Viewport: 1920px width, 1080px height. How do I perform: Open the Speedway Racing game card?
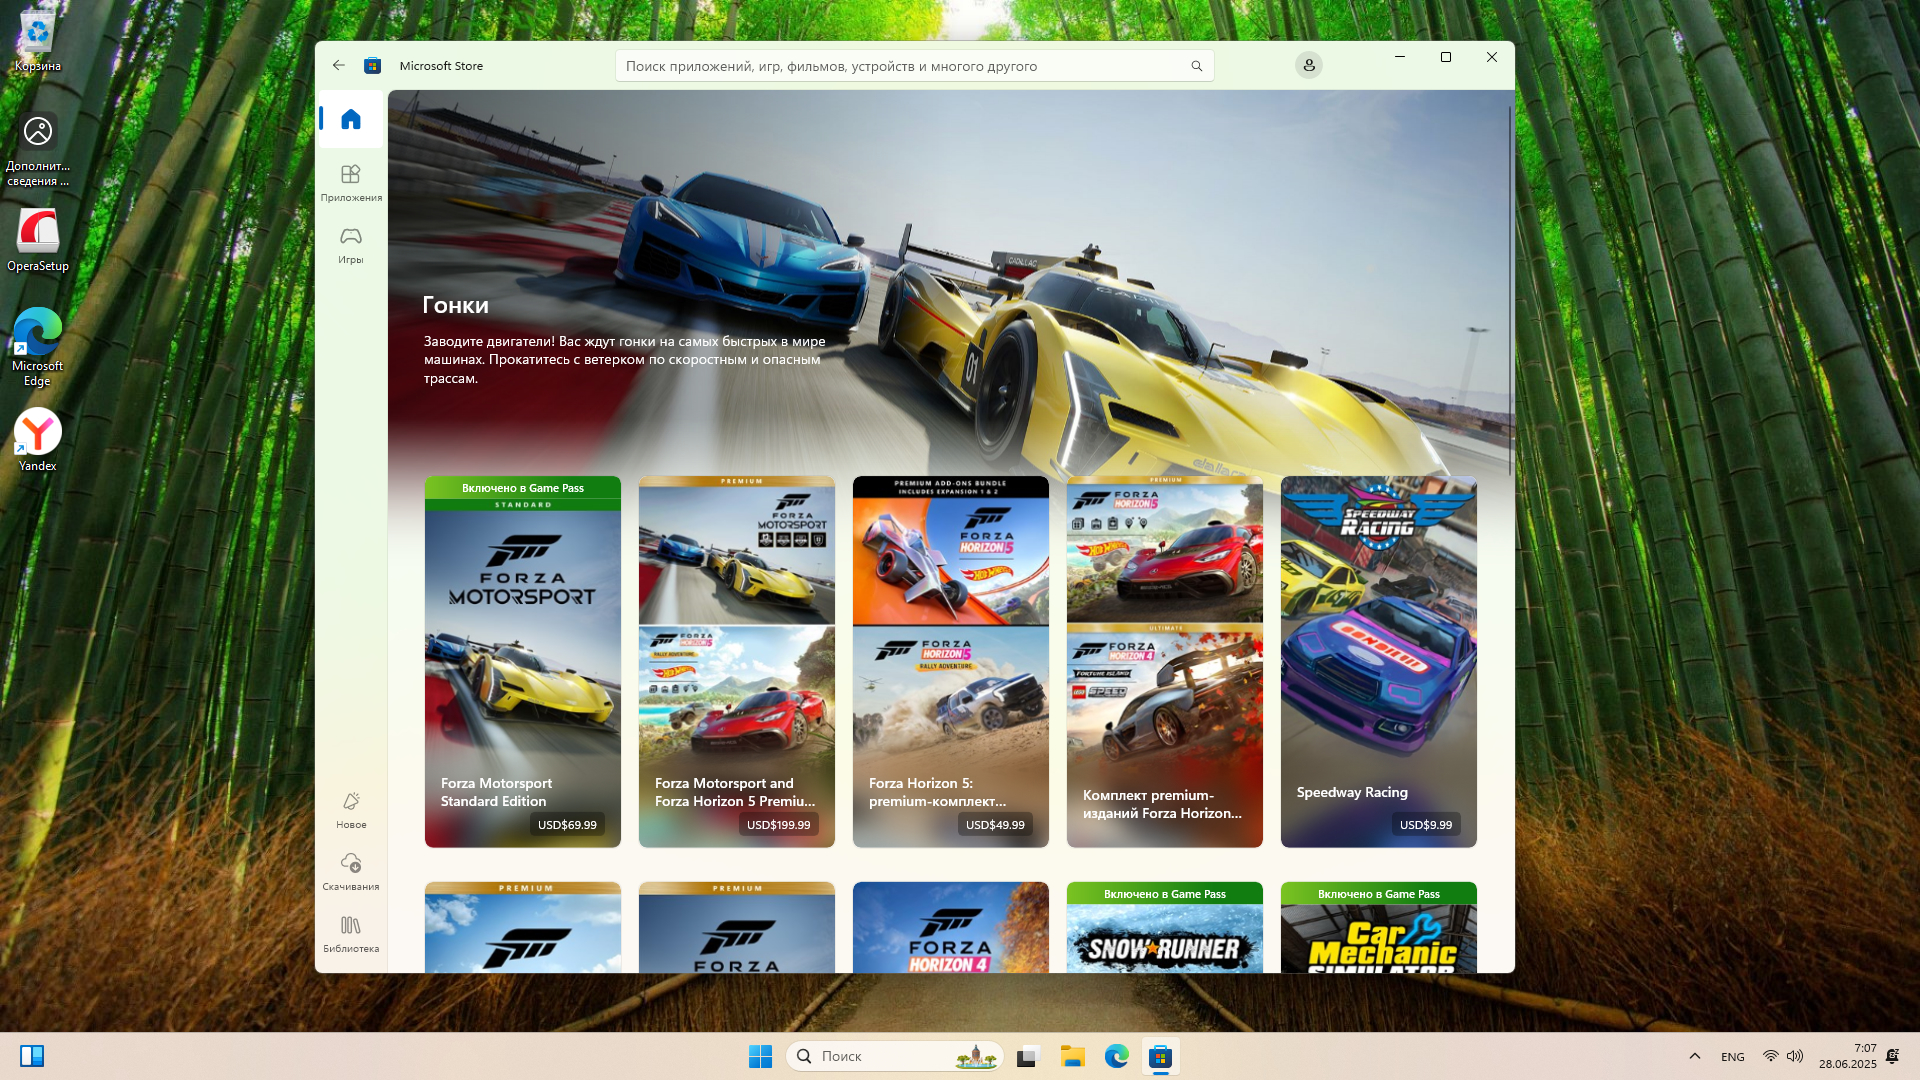(1378, 650)
